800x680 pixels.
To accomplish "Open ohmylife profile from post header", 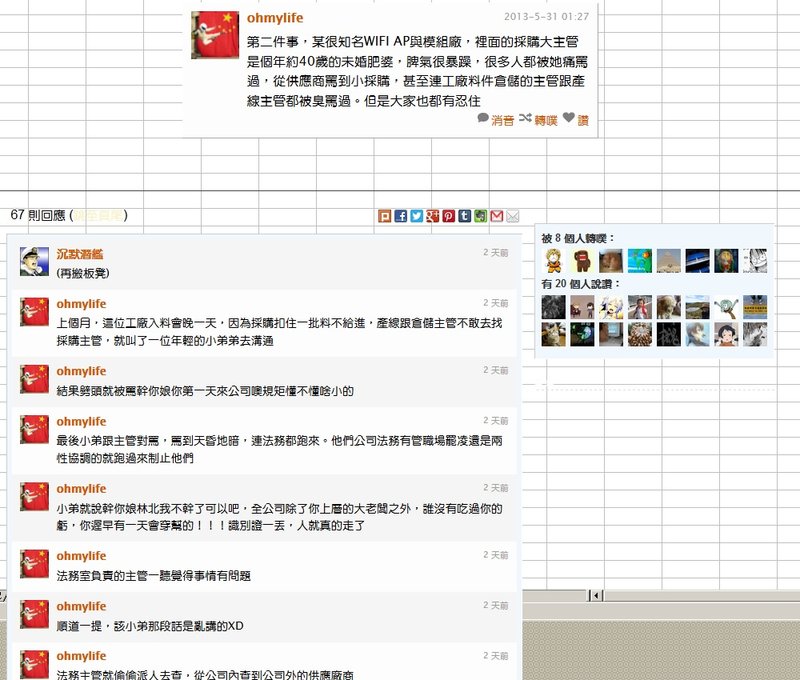I will tap(275, 18).
